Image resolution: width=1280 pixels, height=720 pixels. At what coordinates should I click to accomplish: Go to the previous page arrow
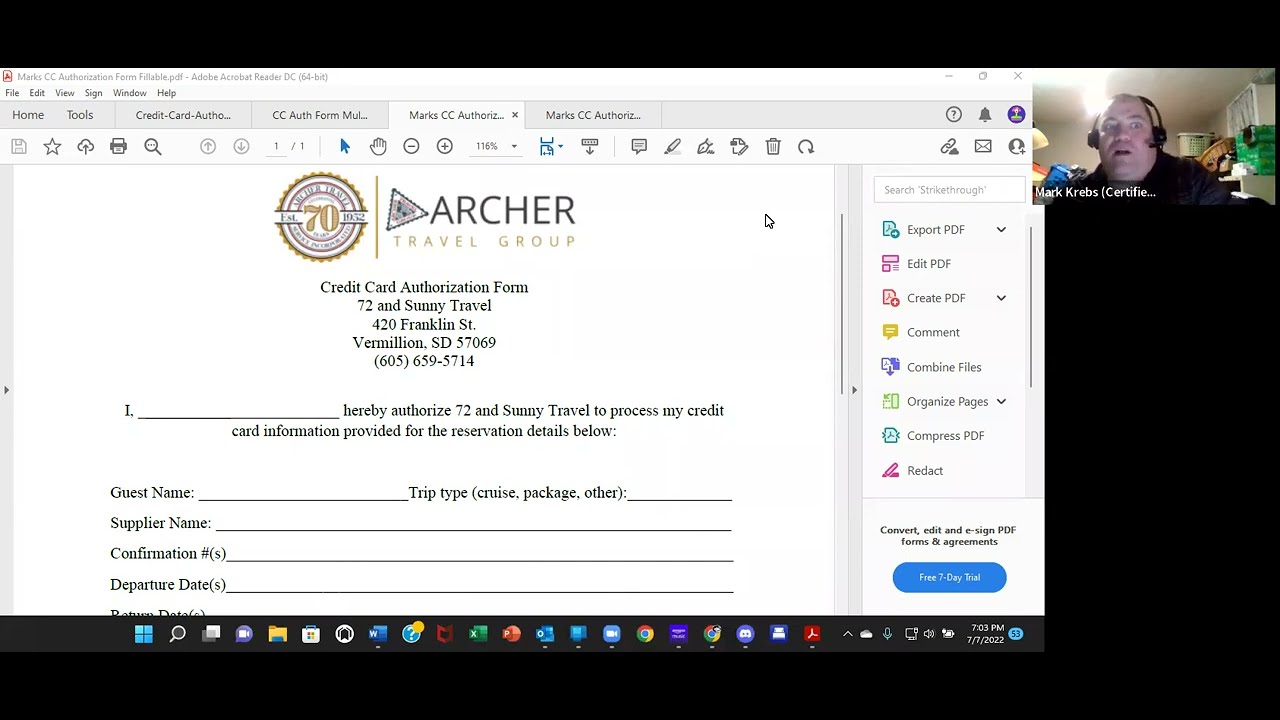pos(208,147)
